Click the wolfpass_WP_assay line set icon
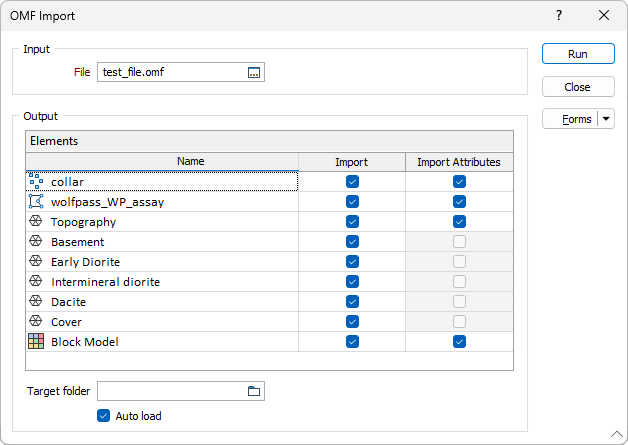628x445 pixels. coord(36,201)
